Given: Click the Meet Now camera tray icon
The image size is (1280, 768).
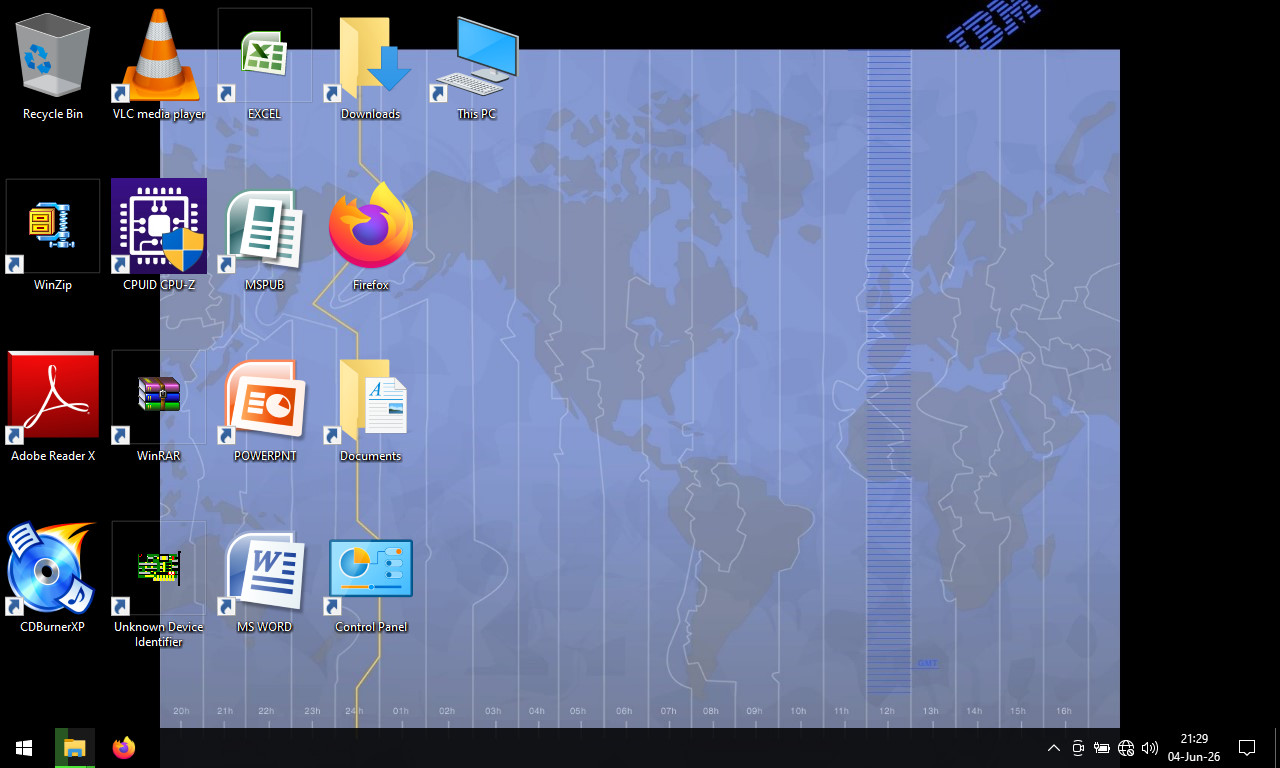Looking at the screenshot, I should pos(1078,748).
